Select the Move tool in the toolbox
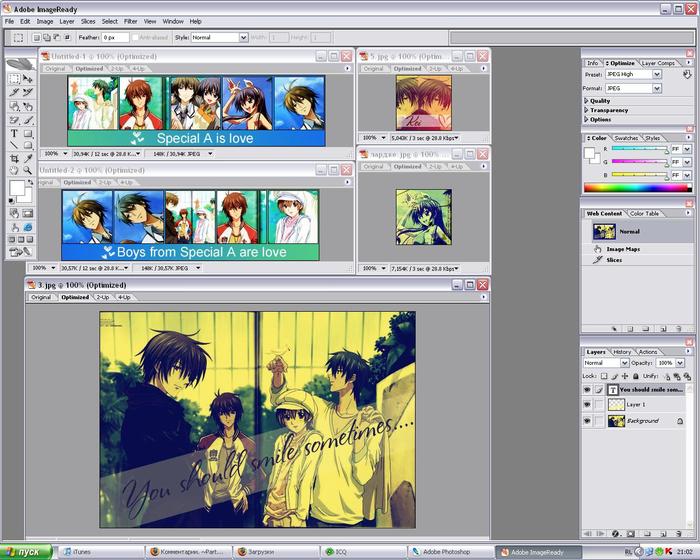This screenshot has width=700, height=560. coord(27,79)
